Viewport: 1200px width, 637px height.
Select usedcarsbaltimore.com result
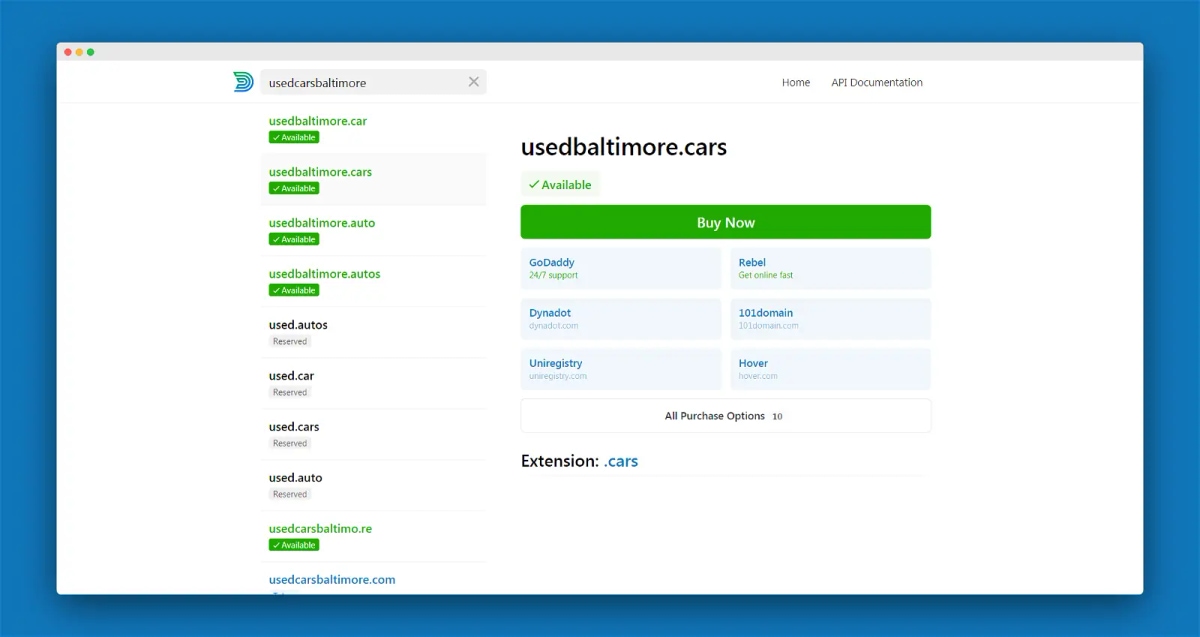coord(374,579)
